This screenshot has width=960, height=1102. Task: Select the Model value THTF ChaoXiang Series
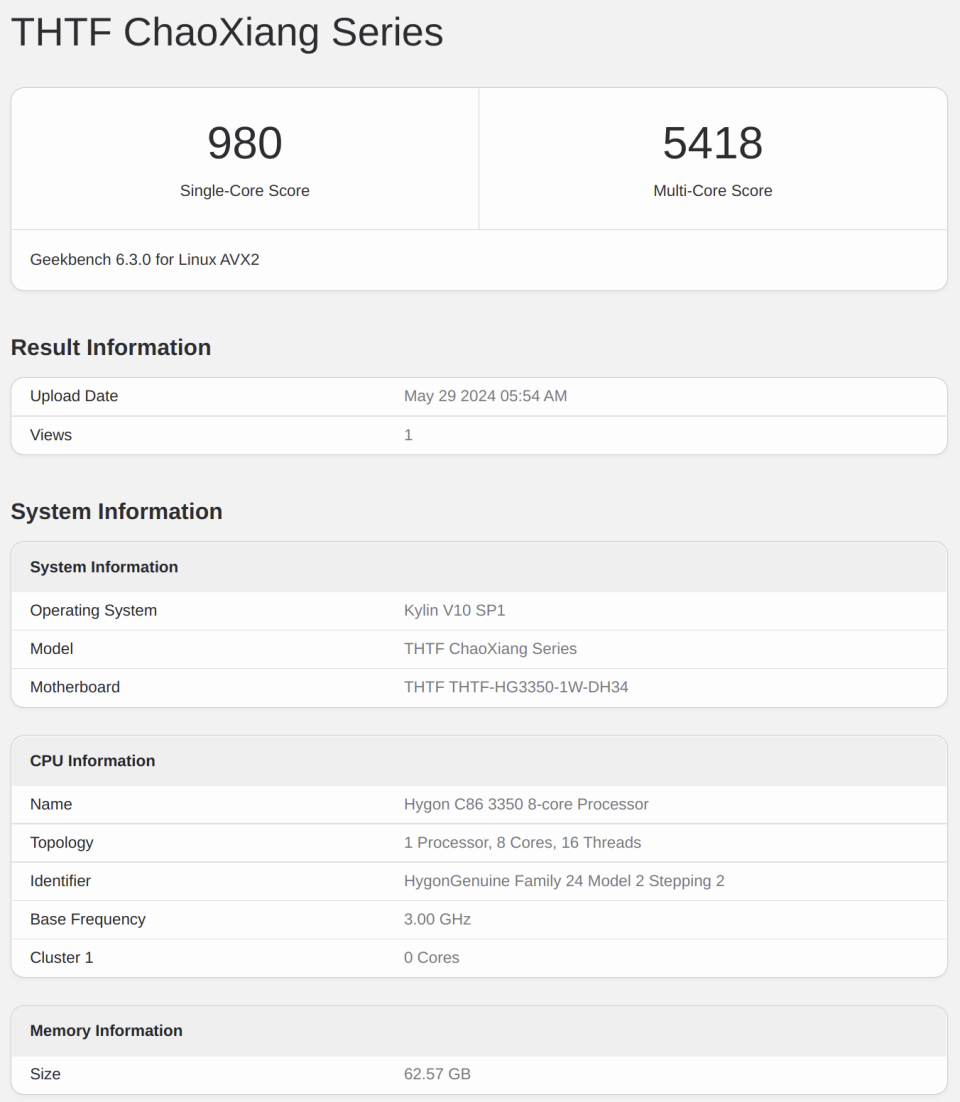pos(490,648)
